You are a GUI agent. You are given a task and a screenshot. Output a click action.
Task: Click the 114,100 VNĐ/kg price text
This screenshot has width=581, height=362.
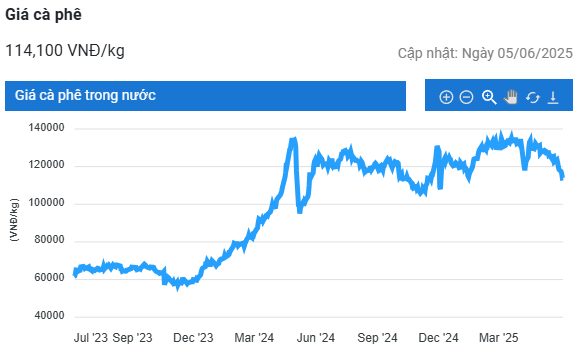[x=65, y=50]
